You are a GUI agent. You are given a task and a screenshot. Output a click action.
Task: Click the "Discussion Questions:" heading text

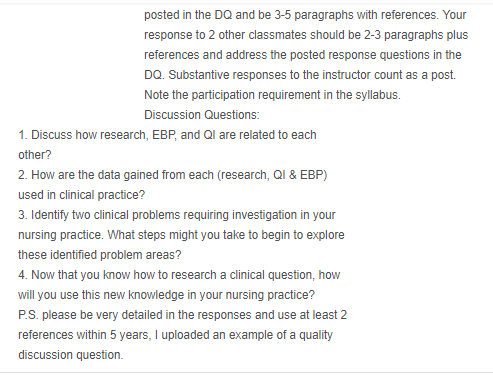[x=202, y=115]
